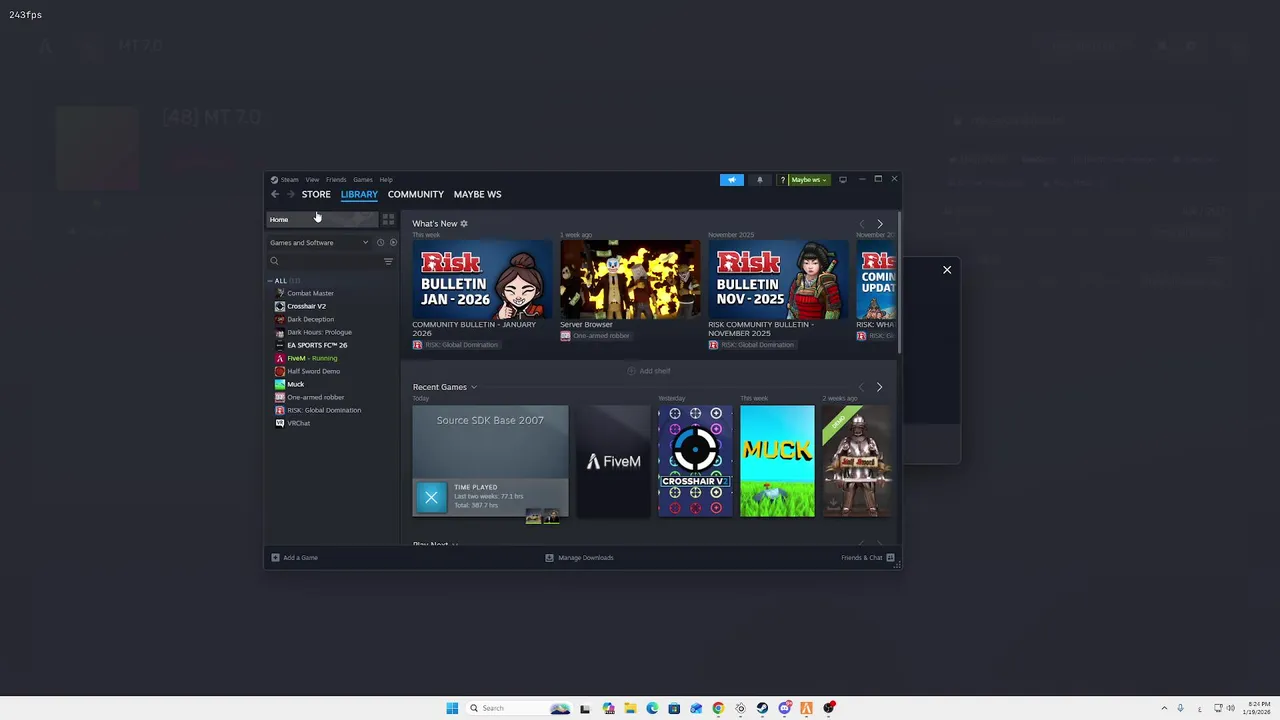Go back with the Steam back arrow

tap(275, 194)
